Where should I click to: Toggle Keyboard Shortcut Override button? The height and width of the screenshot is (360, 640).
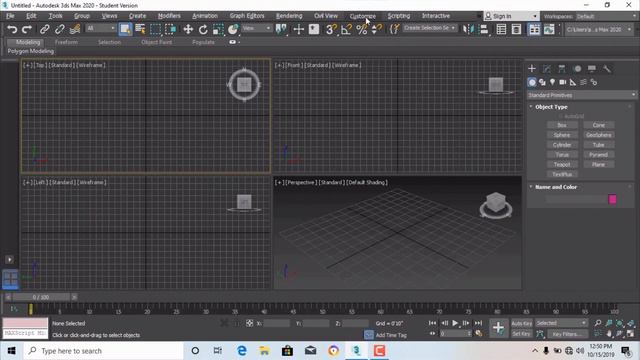[314, 29]
